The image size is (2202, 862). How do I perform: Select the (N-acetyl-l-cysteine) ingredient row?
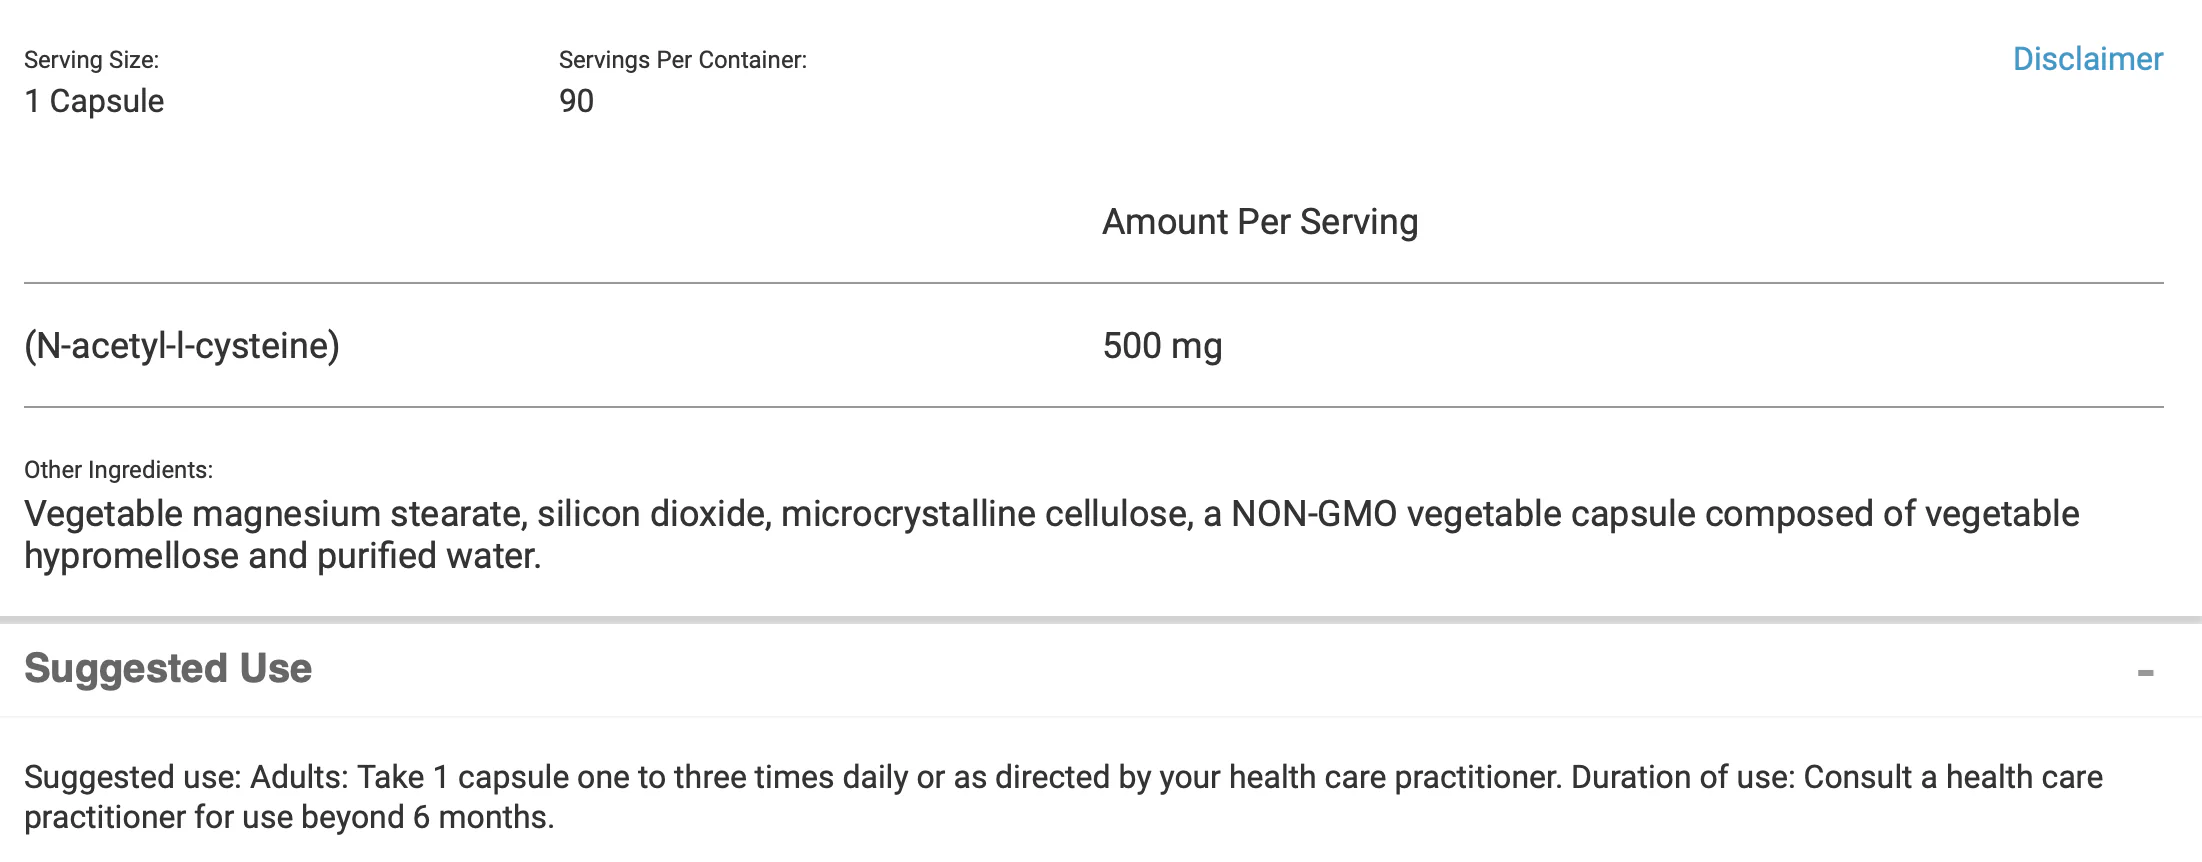[1094, 345]
